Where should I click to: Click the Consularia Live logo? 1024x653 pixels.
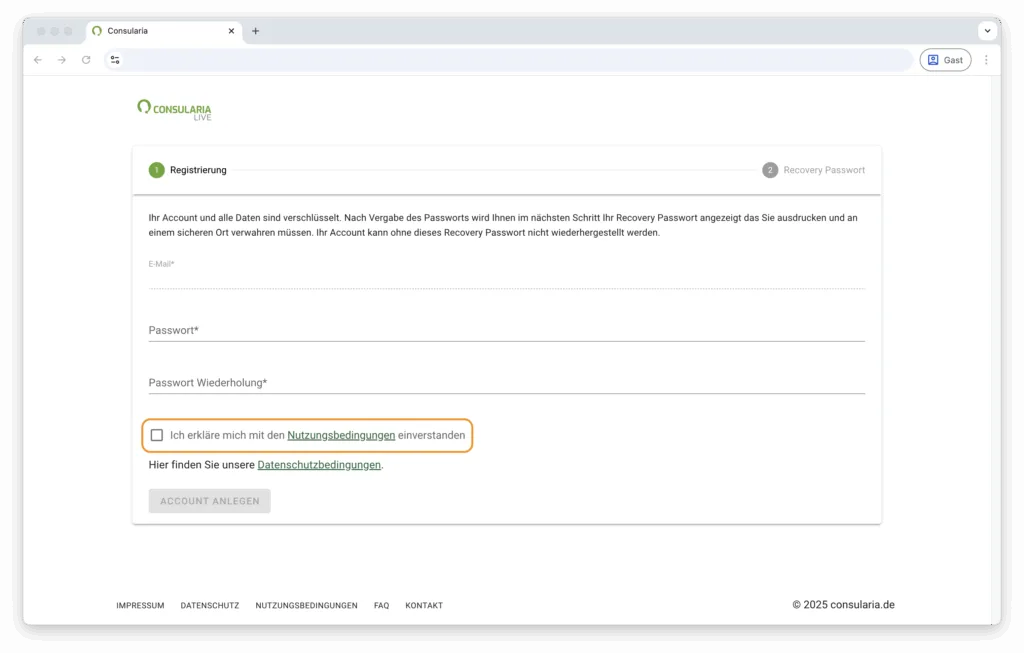(x=174, y=109)
